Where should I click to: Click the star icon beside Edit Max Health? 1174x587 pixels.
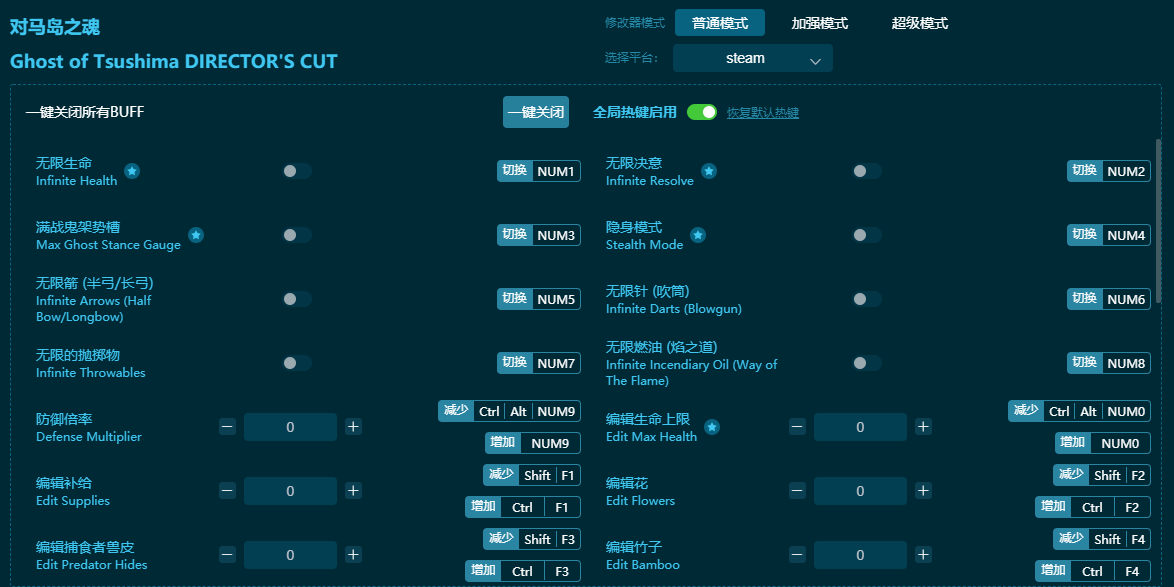coord(712,427)
